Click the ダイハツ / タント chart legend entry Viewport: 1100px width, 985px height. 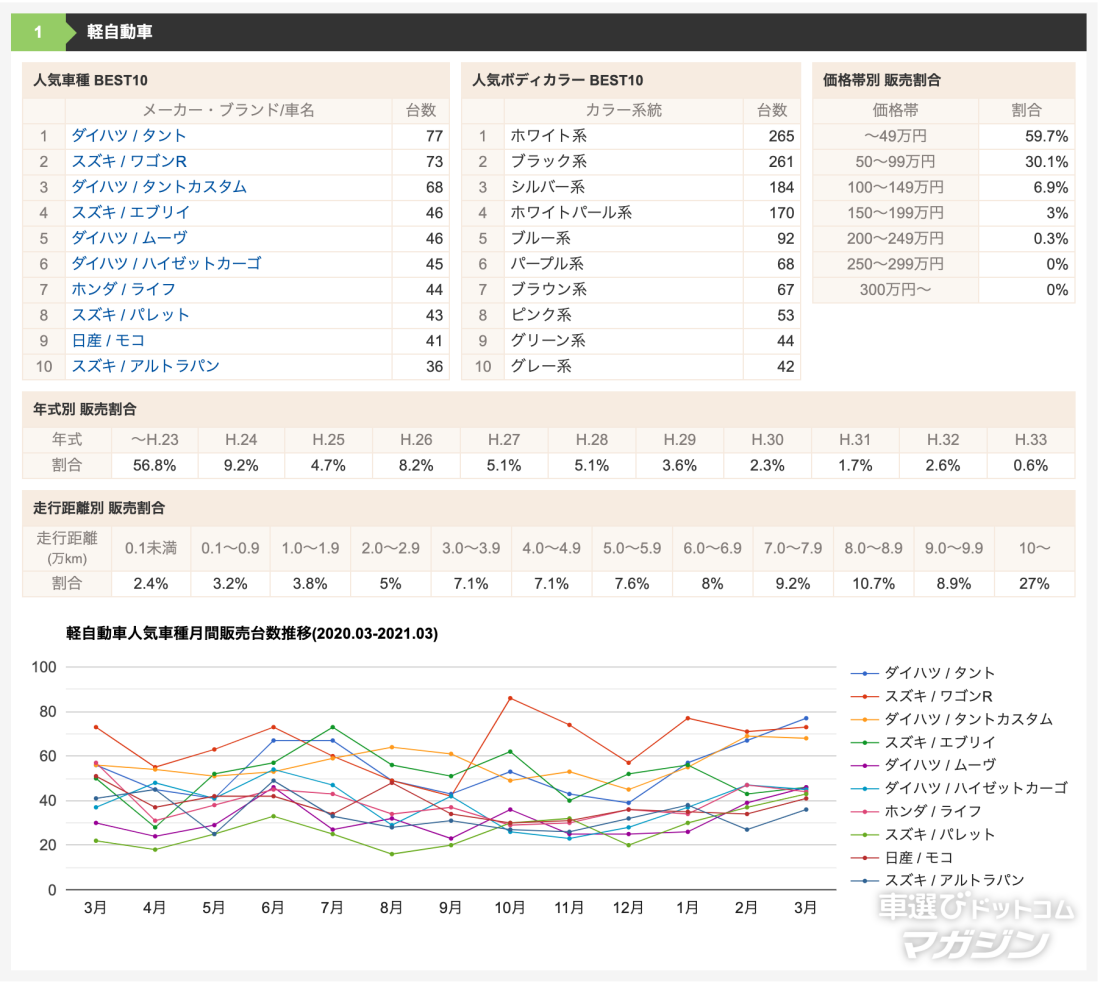923,673
